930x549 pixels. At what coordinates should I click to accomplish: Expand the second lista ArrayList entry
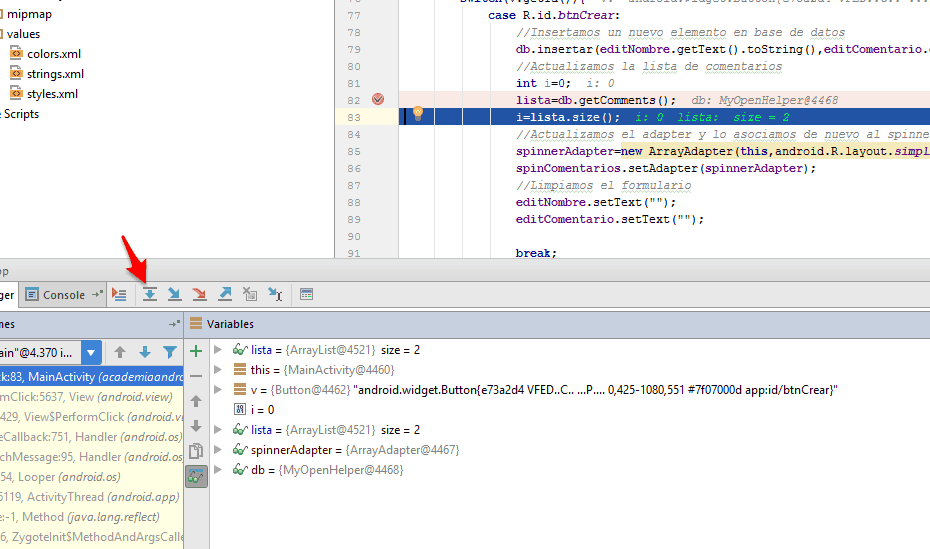pos(218,430)
